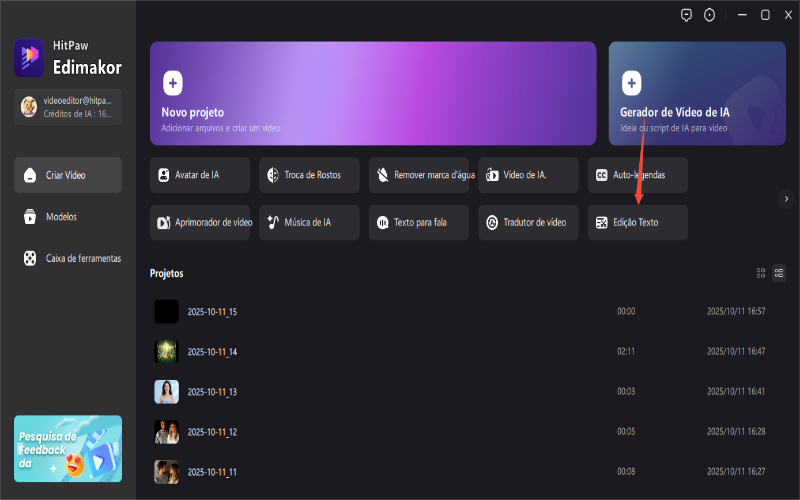Switch projects to list view
The height and width of the screenshot is (500, 800).
click(x=779, y=273)
